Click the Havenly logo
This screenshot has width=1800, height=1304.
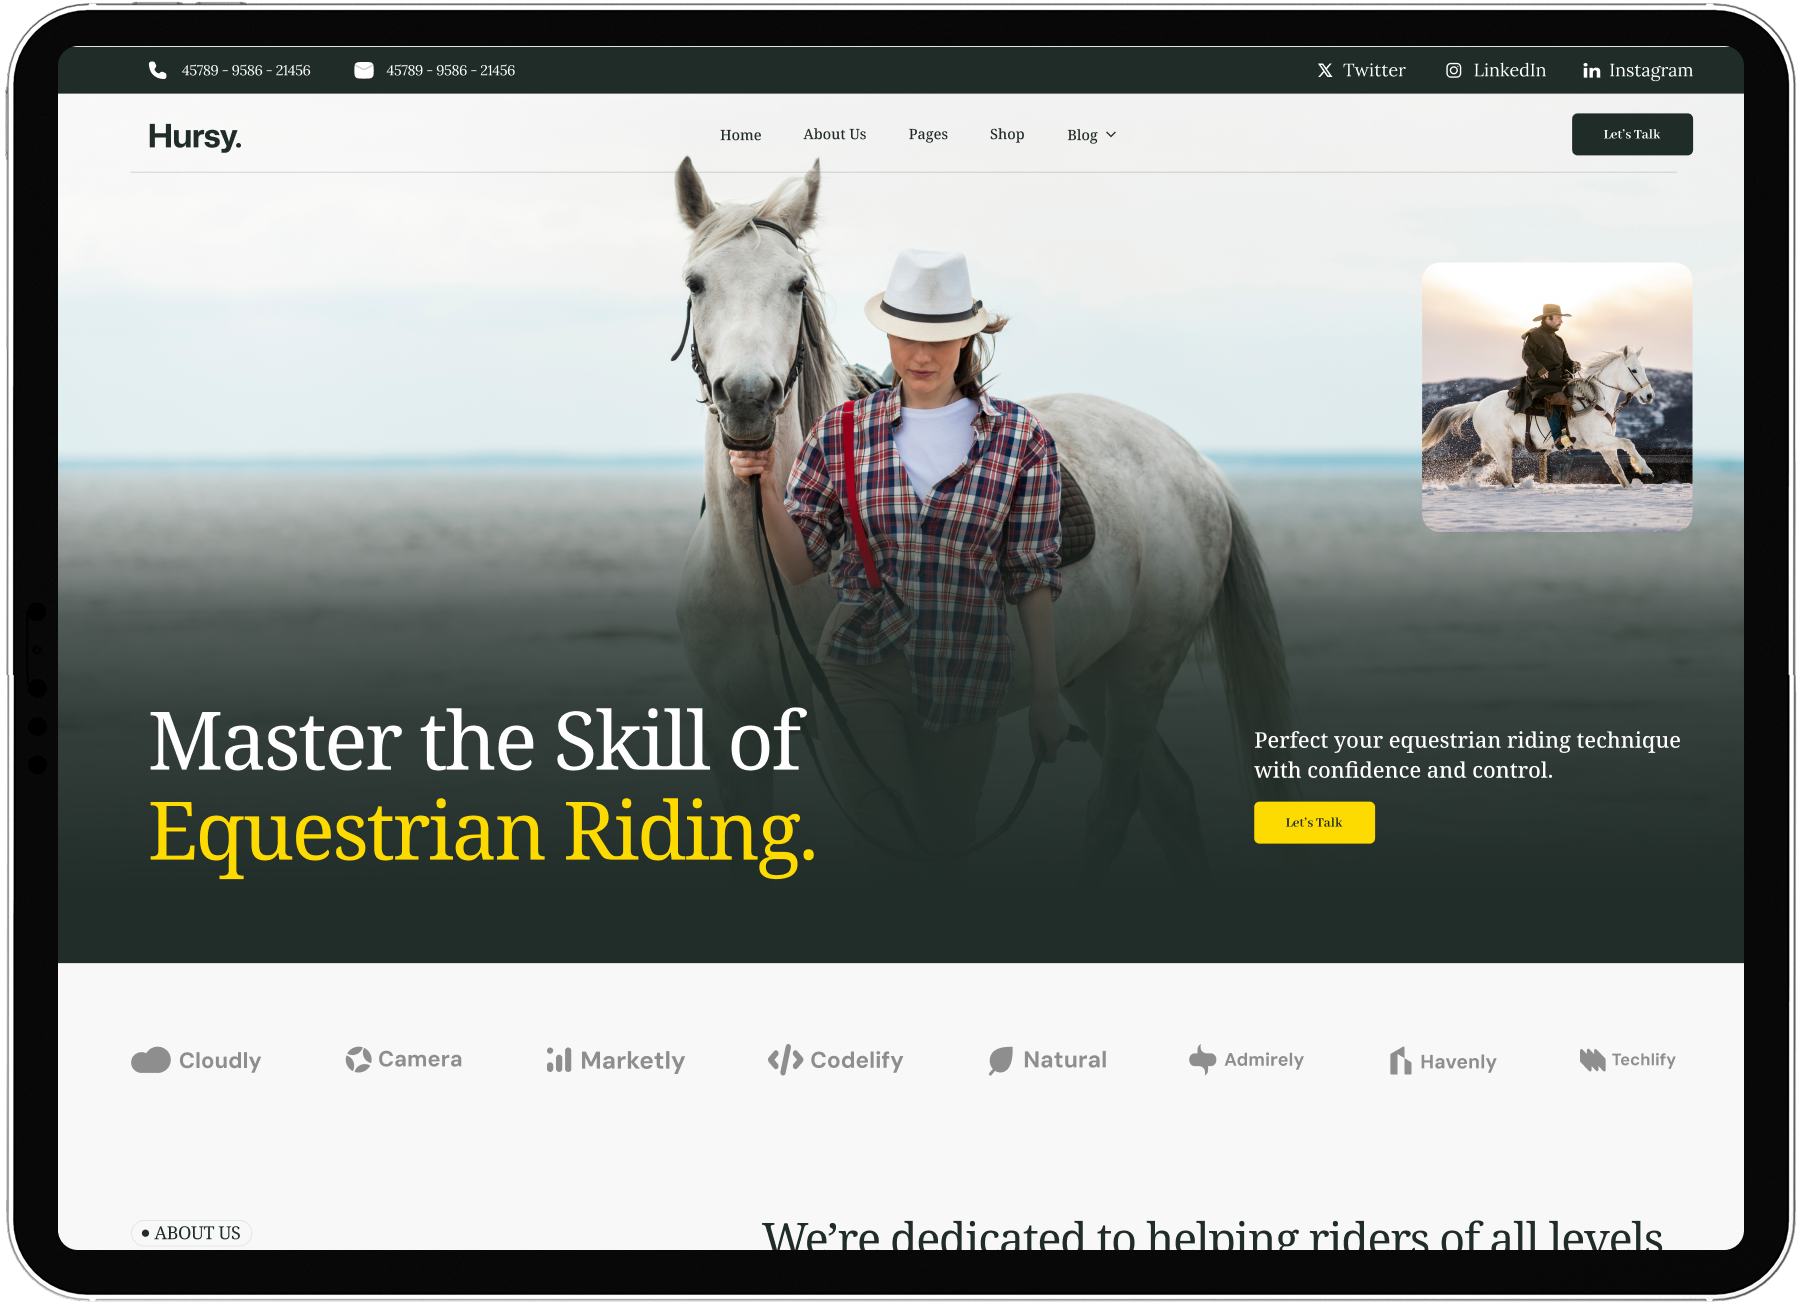point(1443,1061)
